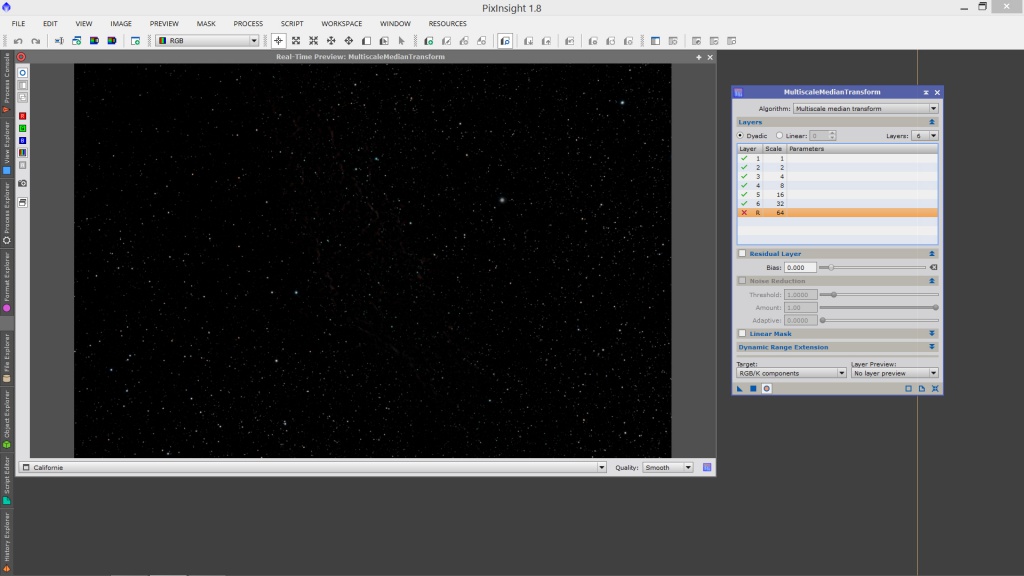Enable the Residual Layer checkbox
1024x576 pixels.
(742, 254)
